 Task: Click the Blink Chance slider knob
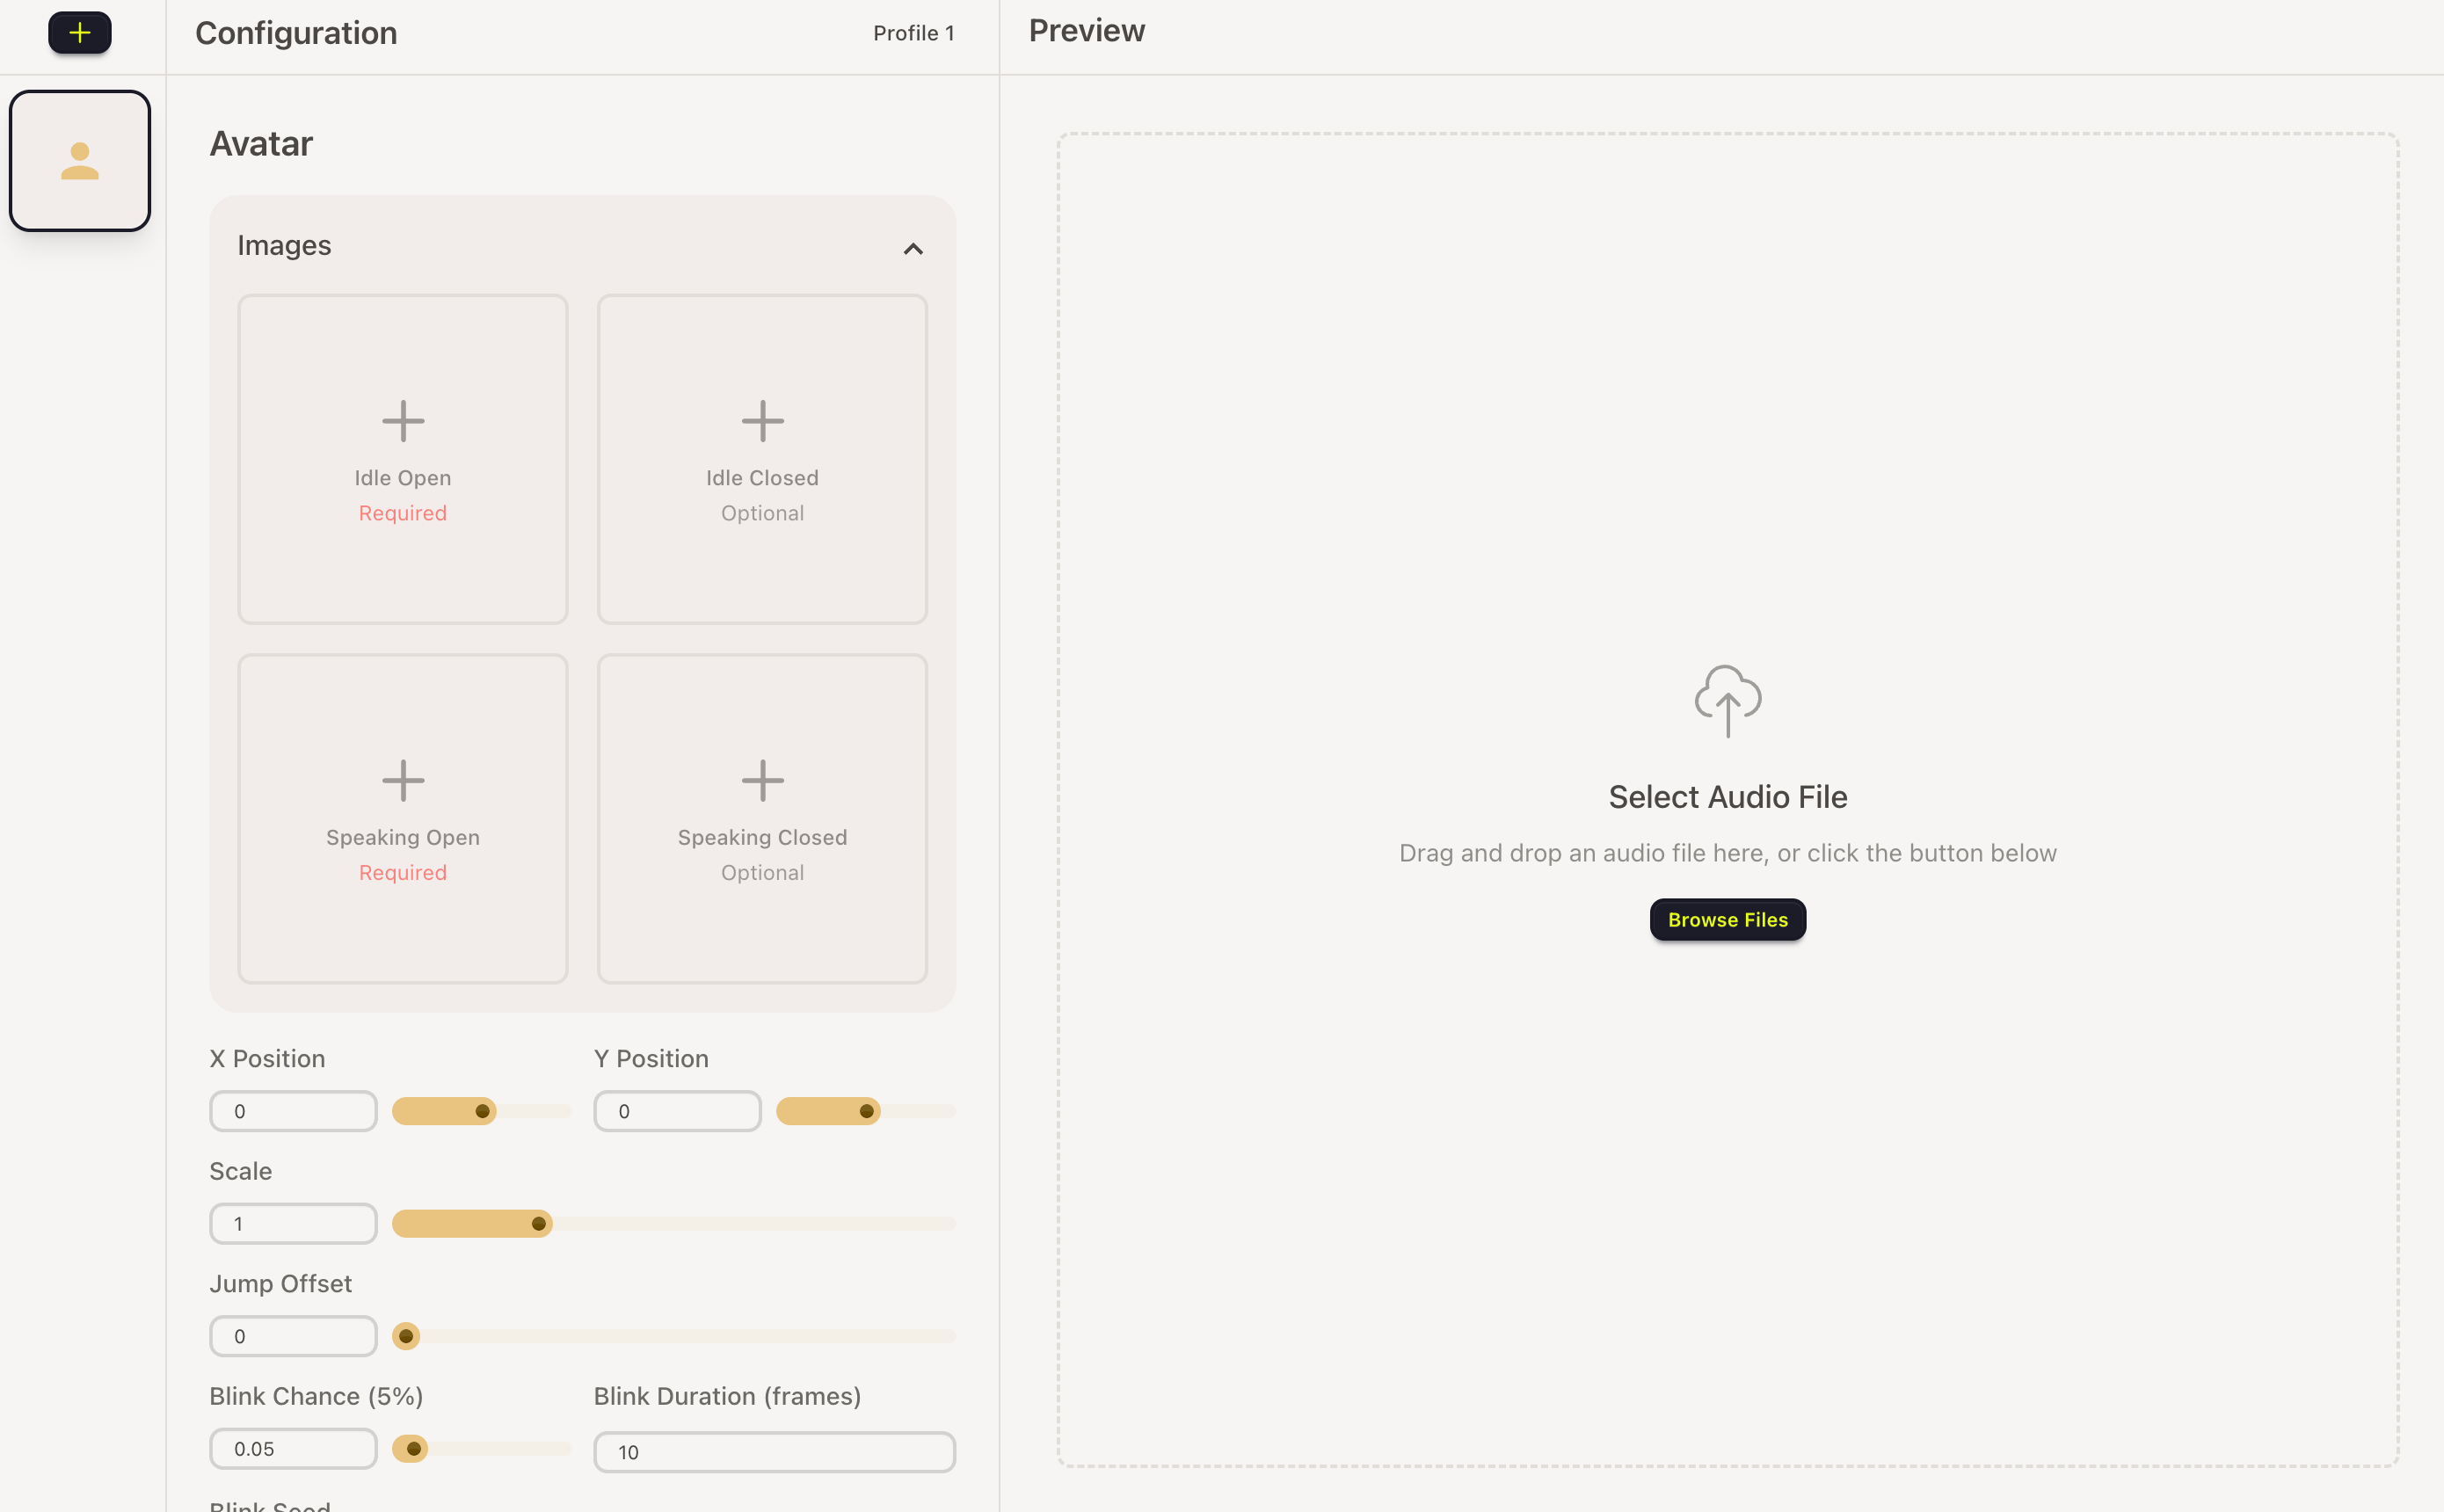coord(412,1448)
